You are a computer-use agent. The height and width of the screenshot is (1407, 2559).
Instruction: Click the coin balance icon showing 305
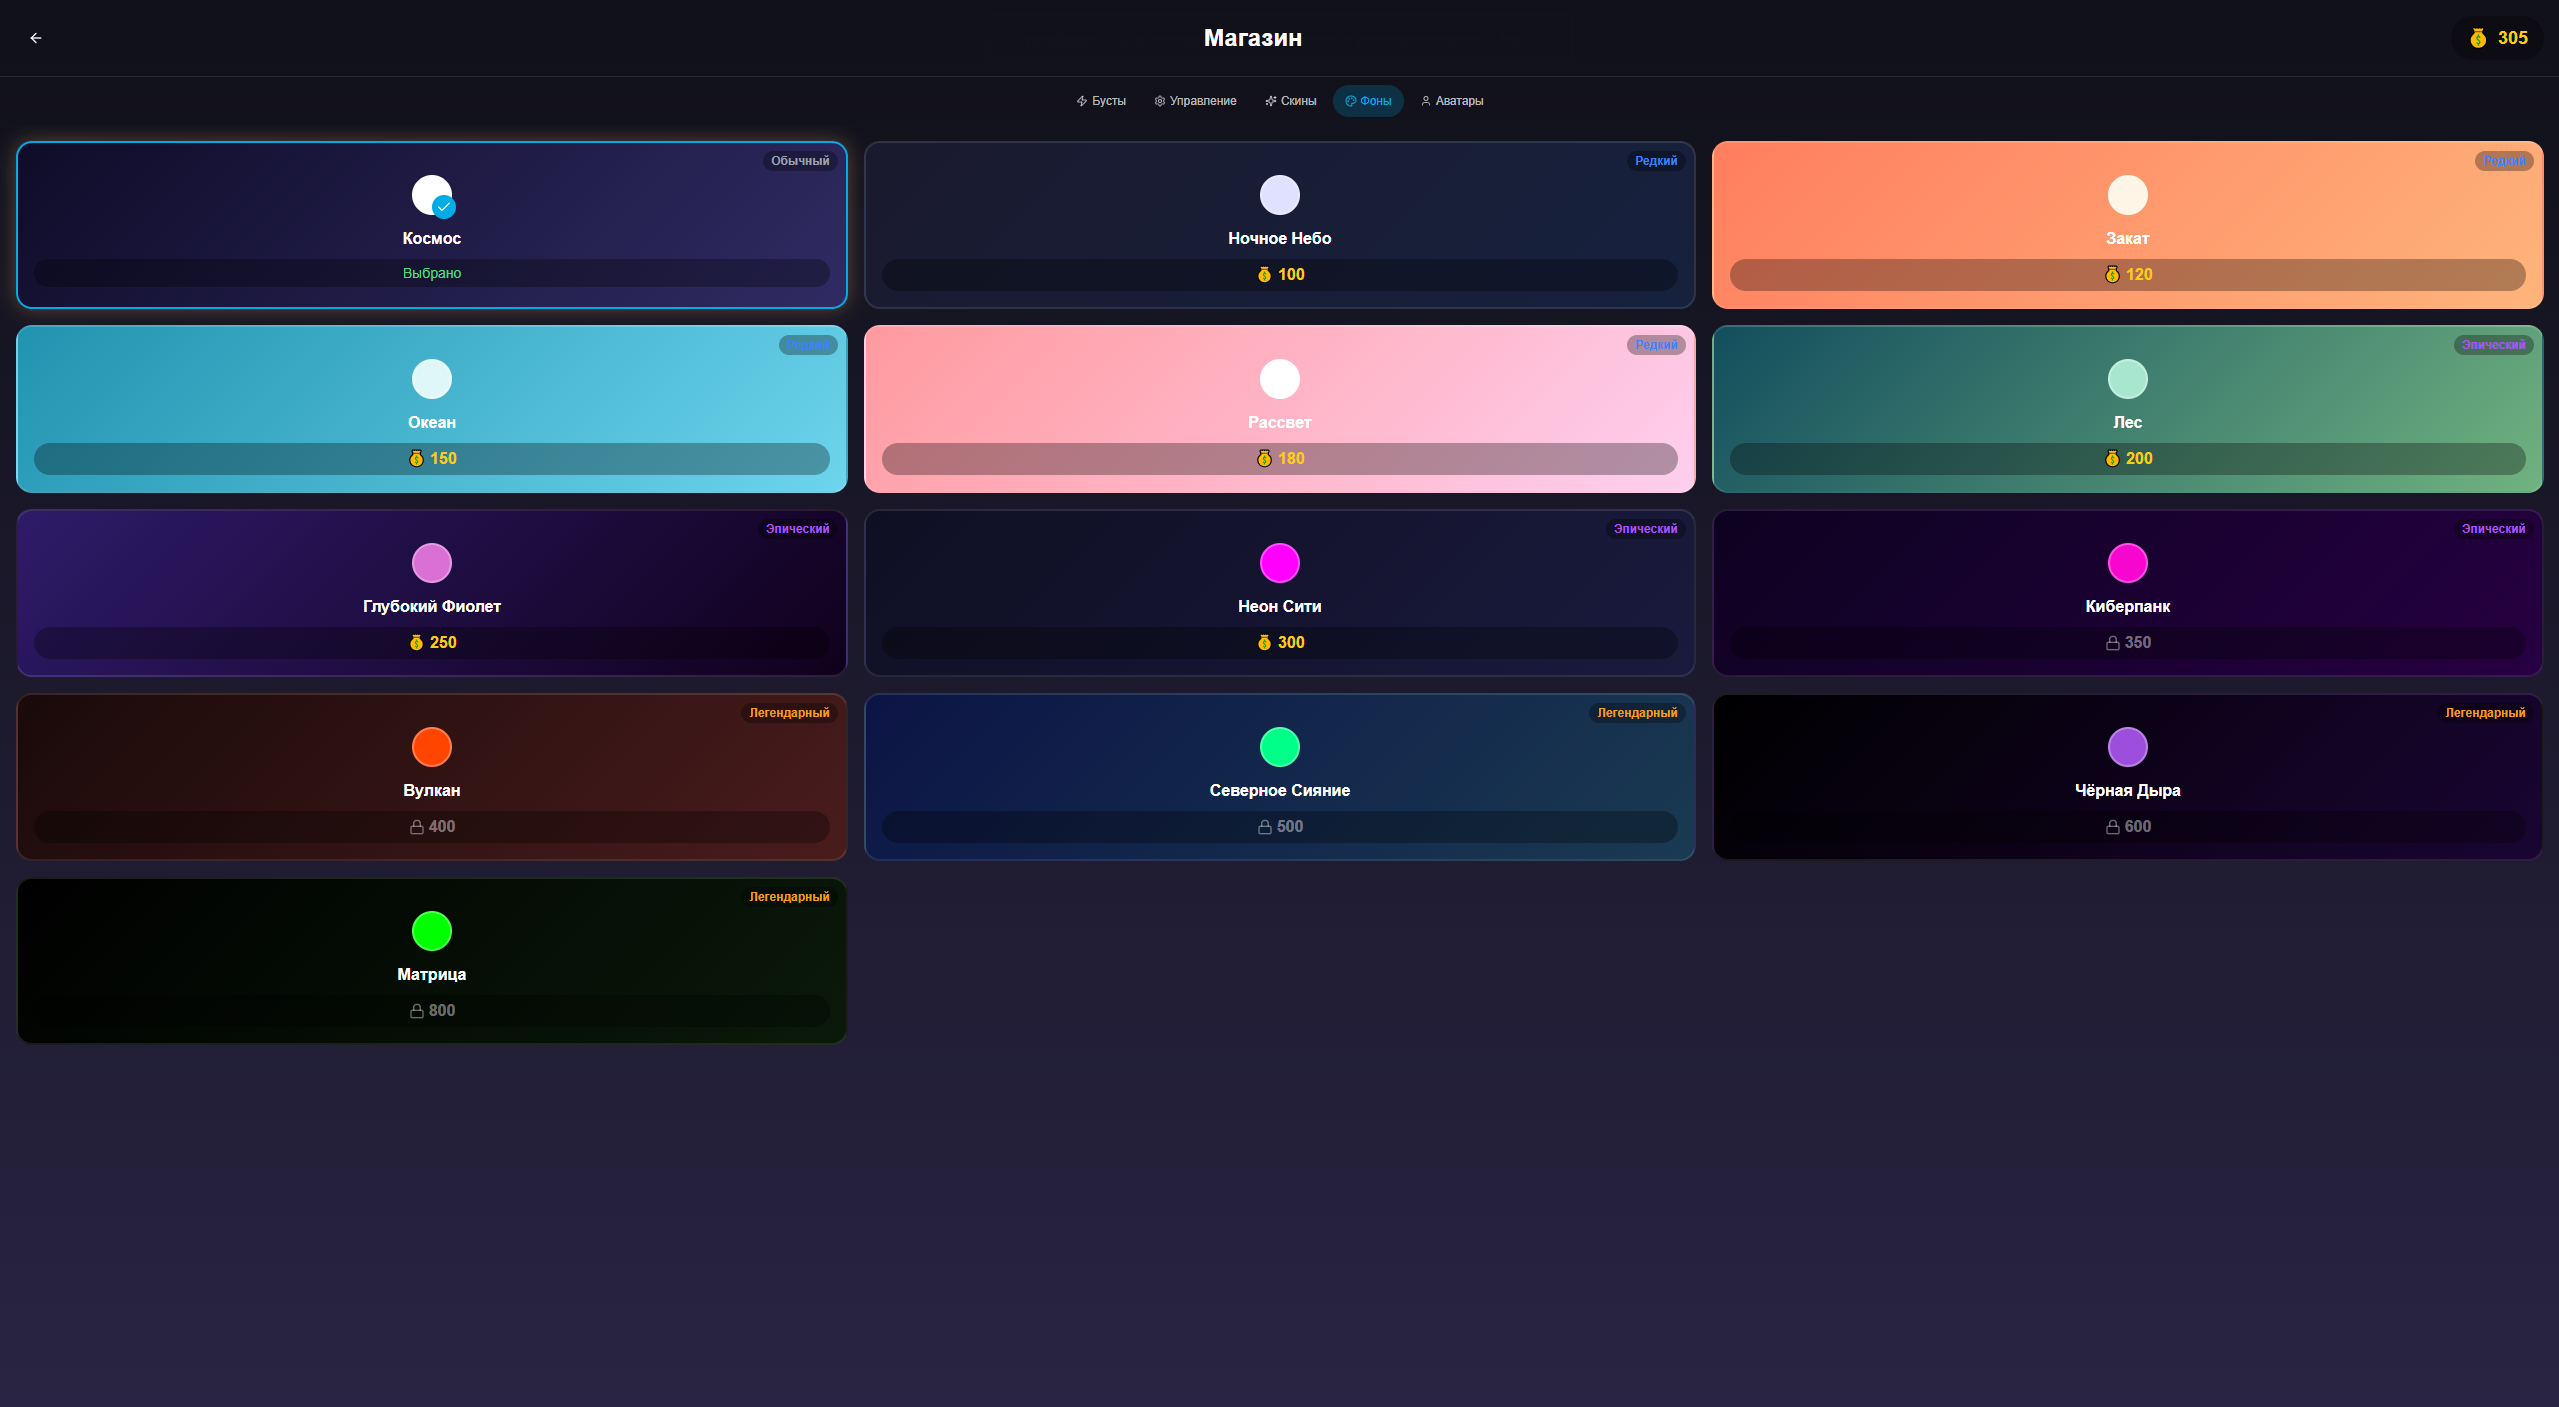point(2477,38)
